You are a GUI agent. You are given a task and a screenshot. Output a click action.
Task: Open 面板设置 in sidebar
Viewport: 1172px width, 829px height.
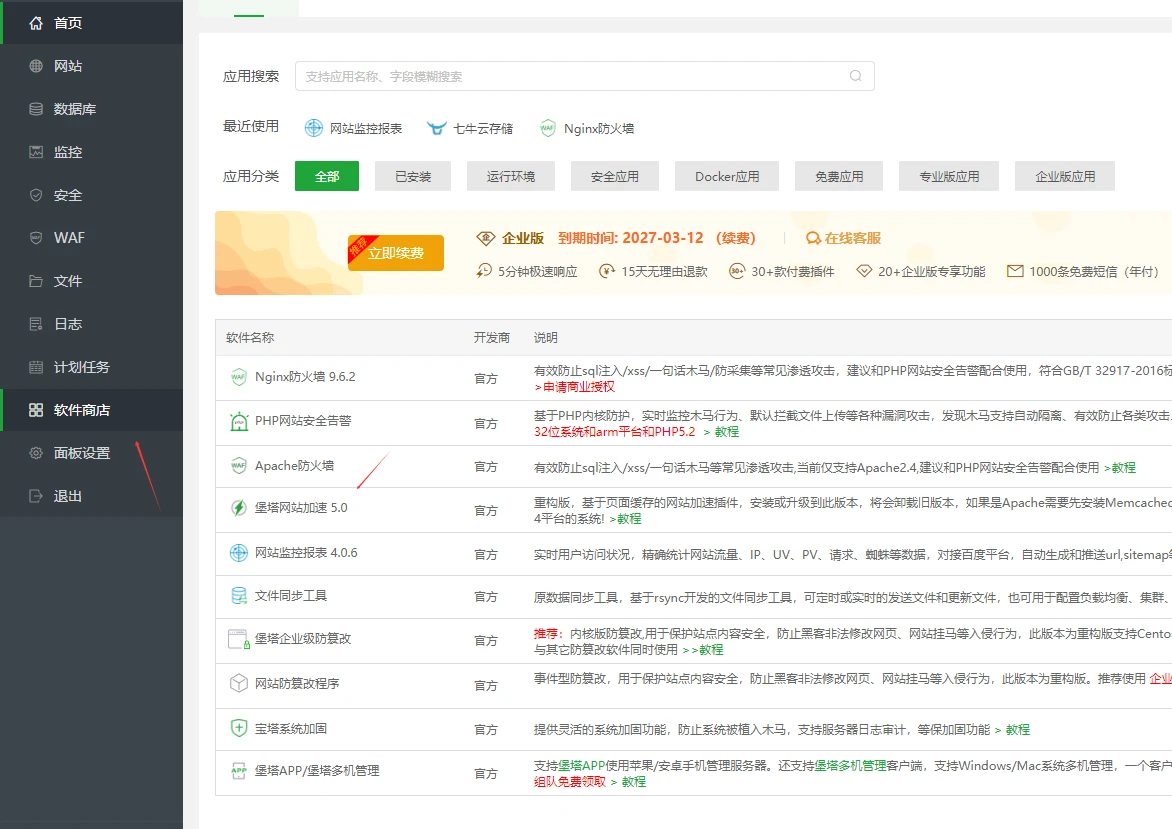pos(91,453)
